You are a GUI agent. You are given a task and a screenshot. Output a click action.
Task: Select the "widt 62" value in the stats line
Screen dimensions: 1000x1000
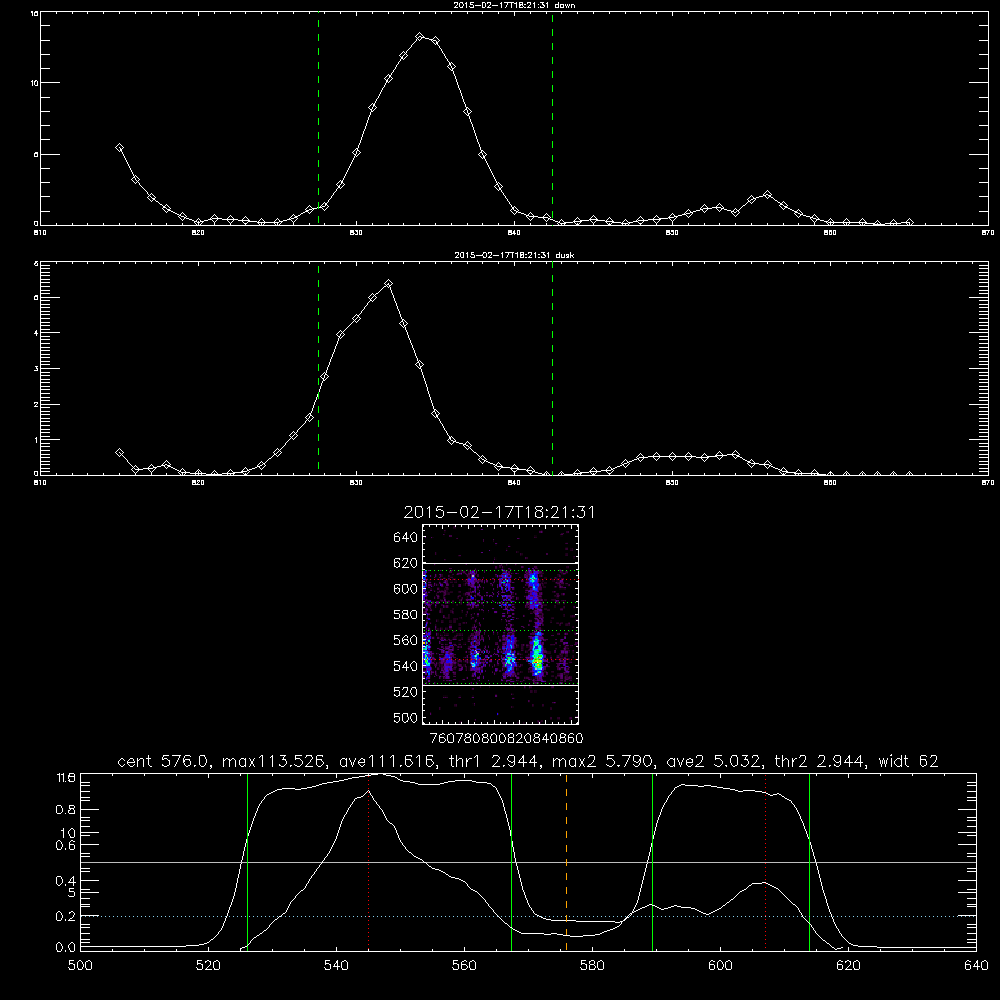tap(908, 761)
